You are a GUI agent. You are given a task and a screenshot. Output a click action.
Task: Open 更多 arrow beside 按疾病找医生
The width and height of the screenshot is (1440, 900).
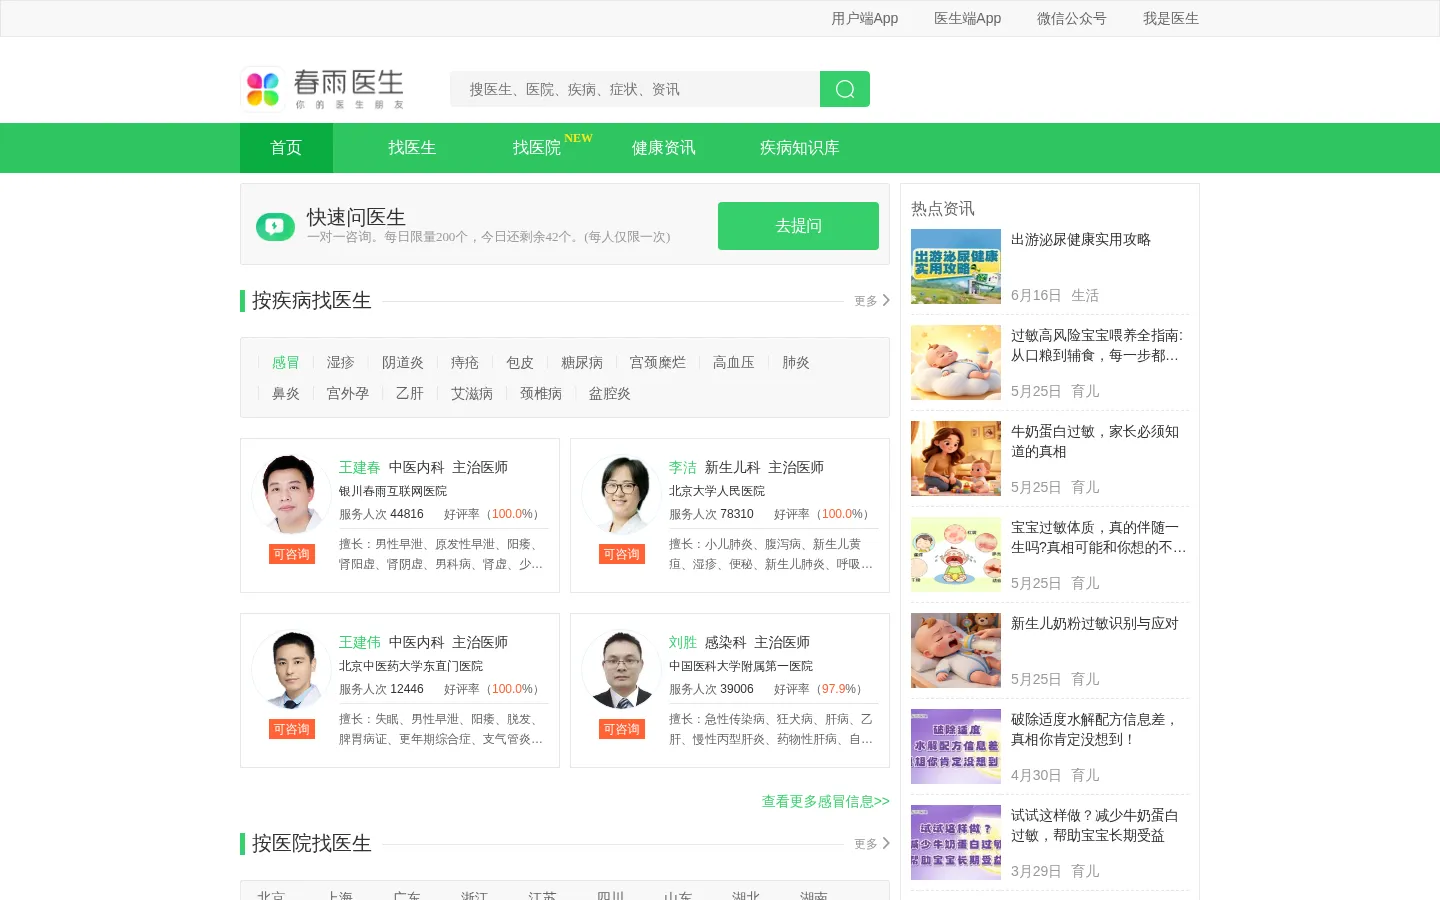[872, 300]
